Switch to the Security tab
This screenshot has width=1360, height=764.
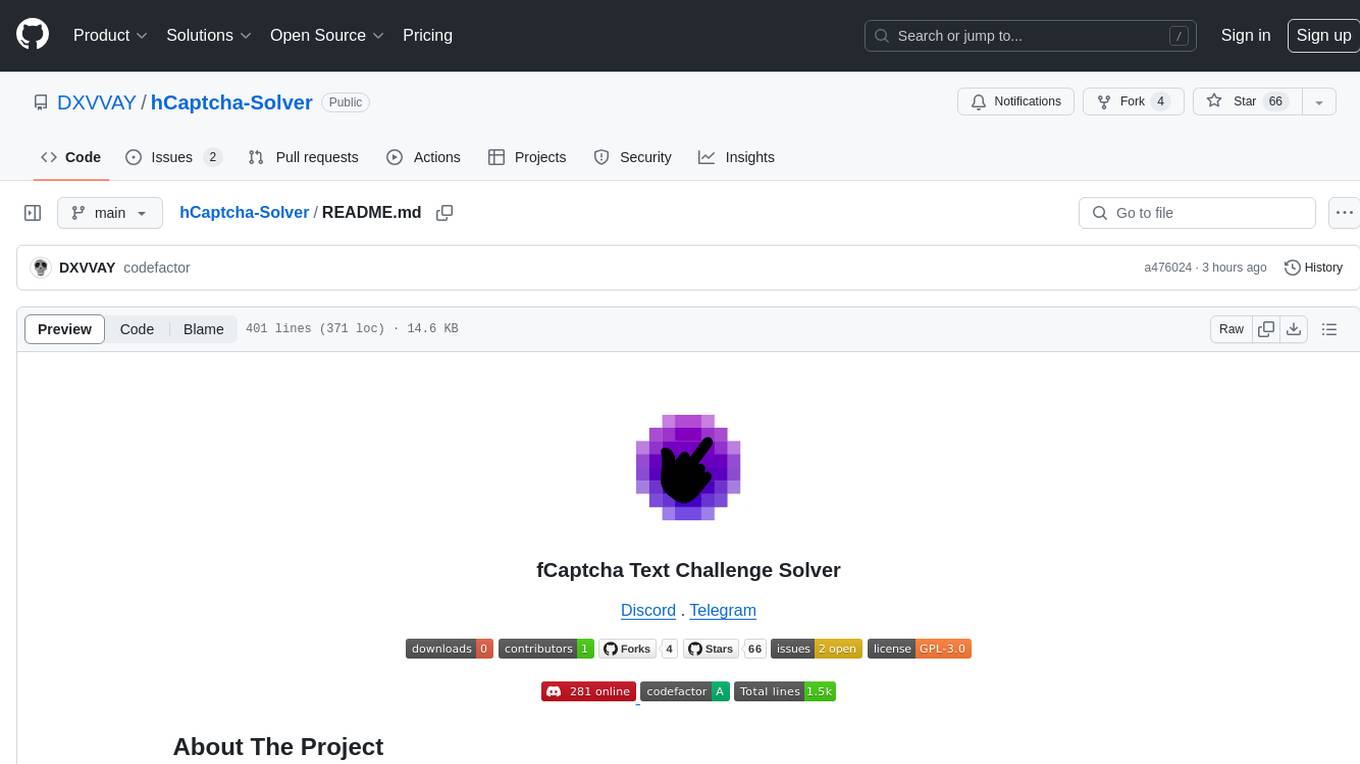(x=632, y=157)
